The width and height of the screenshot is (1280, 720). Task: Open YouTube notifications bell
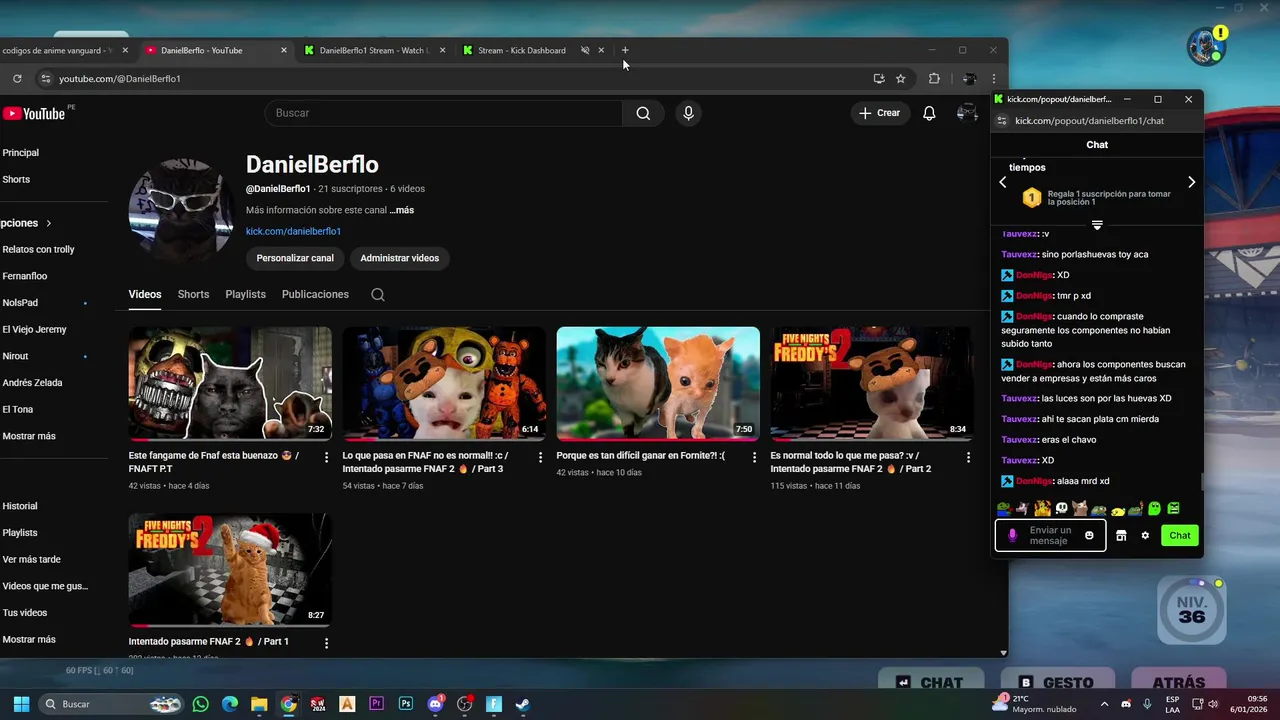(929, 113)
